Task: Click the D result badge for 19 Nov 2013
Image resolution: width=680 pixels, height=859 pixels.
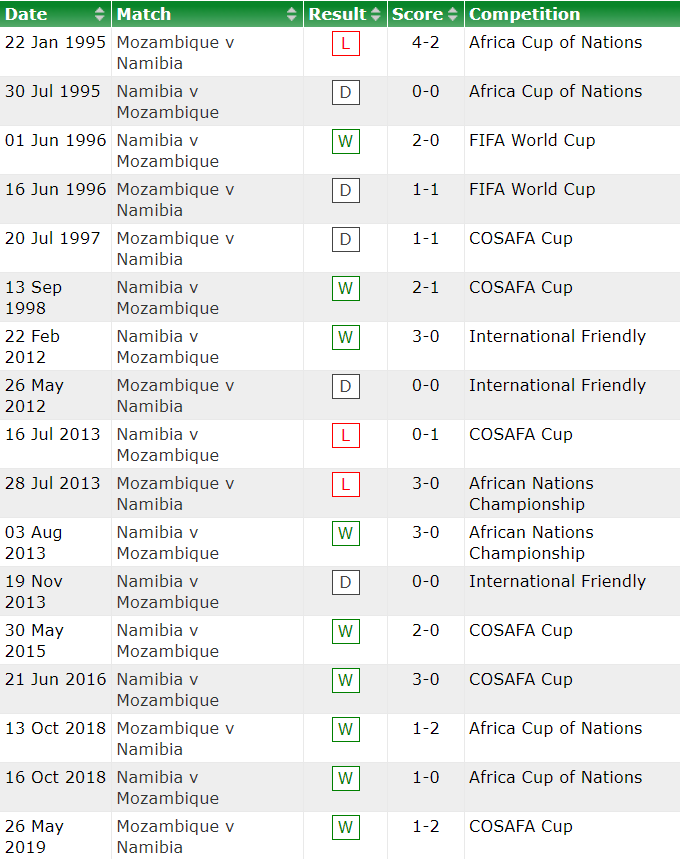Action: click(x=345, y=583)
